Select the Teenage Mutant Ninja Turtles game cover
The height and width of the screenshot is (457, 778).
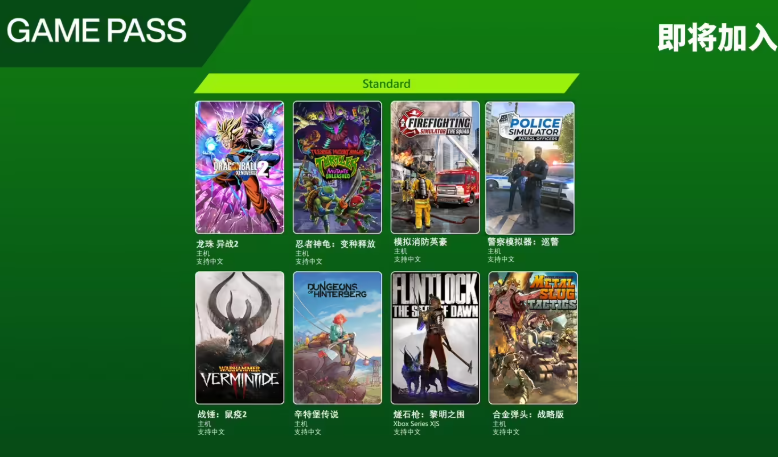337,168
